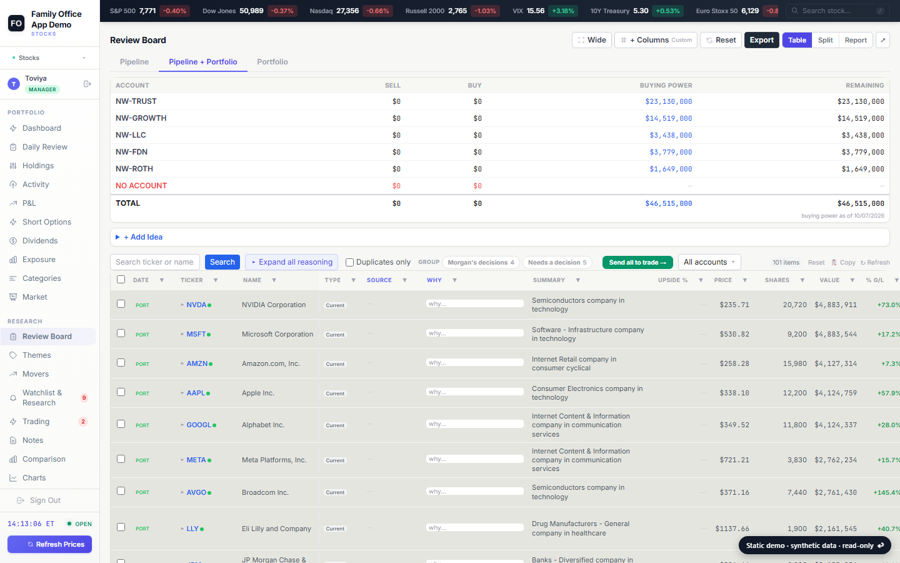The image size is (900, 563).
Task: Open the P&L page
Action: pyautogui.click(x=29, y=203)
